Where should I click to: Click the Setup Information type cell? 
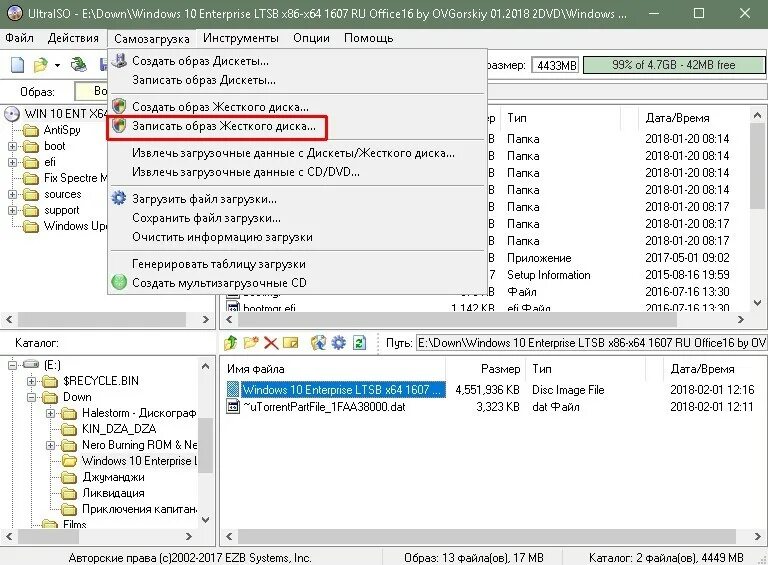click(549, 275)
